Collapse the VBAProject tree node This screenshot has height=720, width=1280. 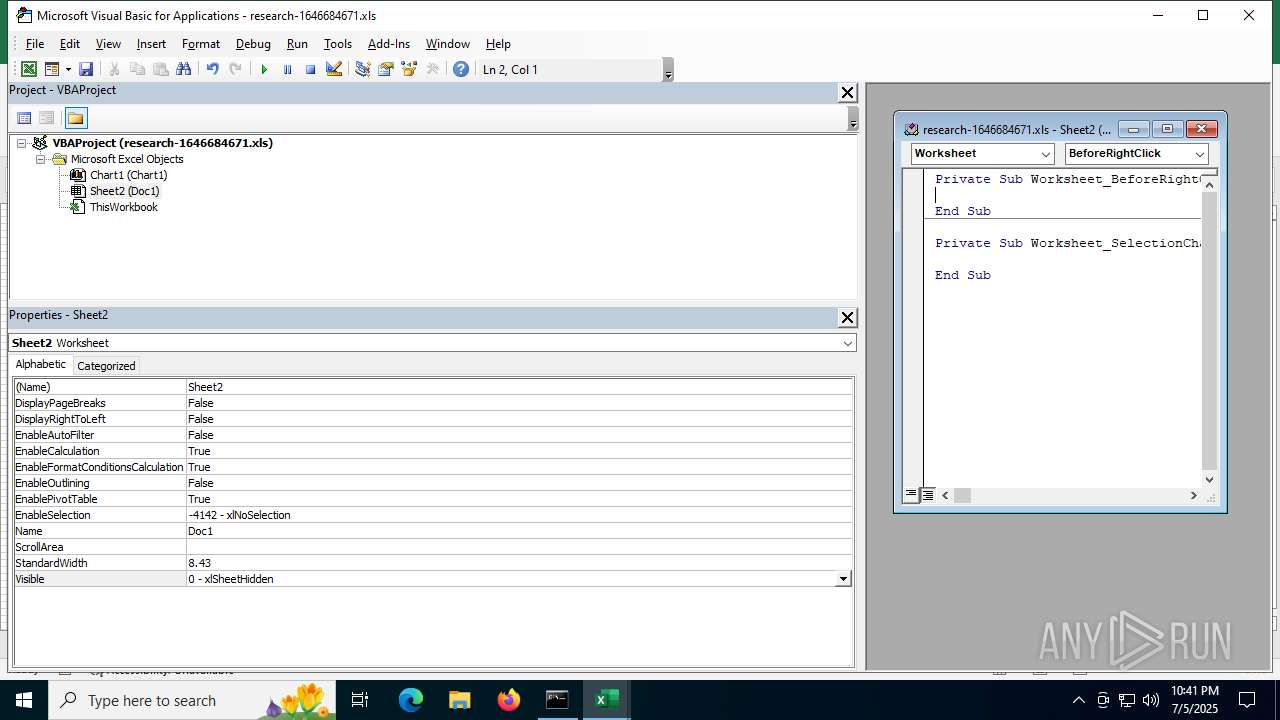click(21, 143)
